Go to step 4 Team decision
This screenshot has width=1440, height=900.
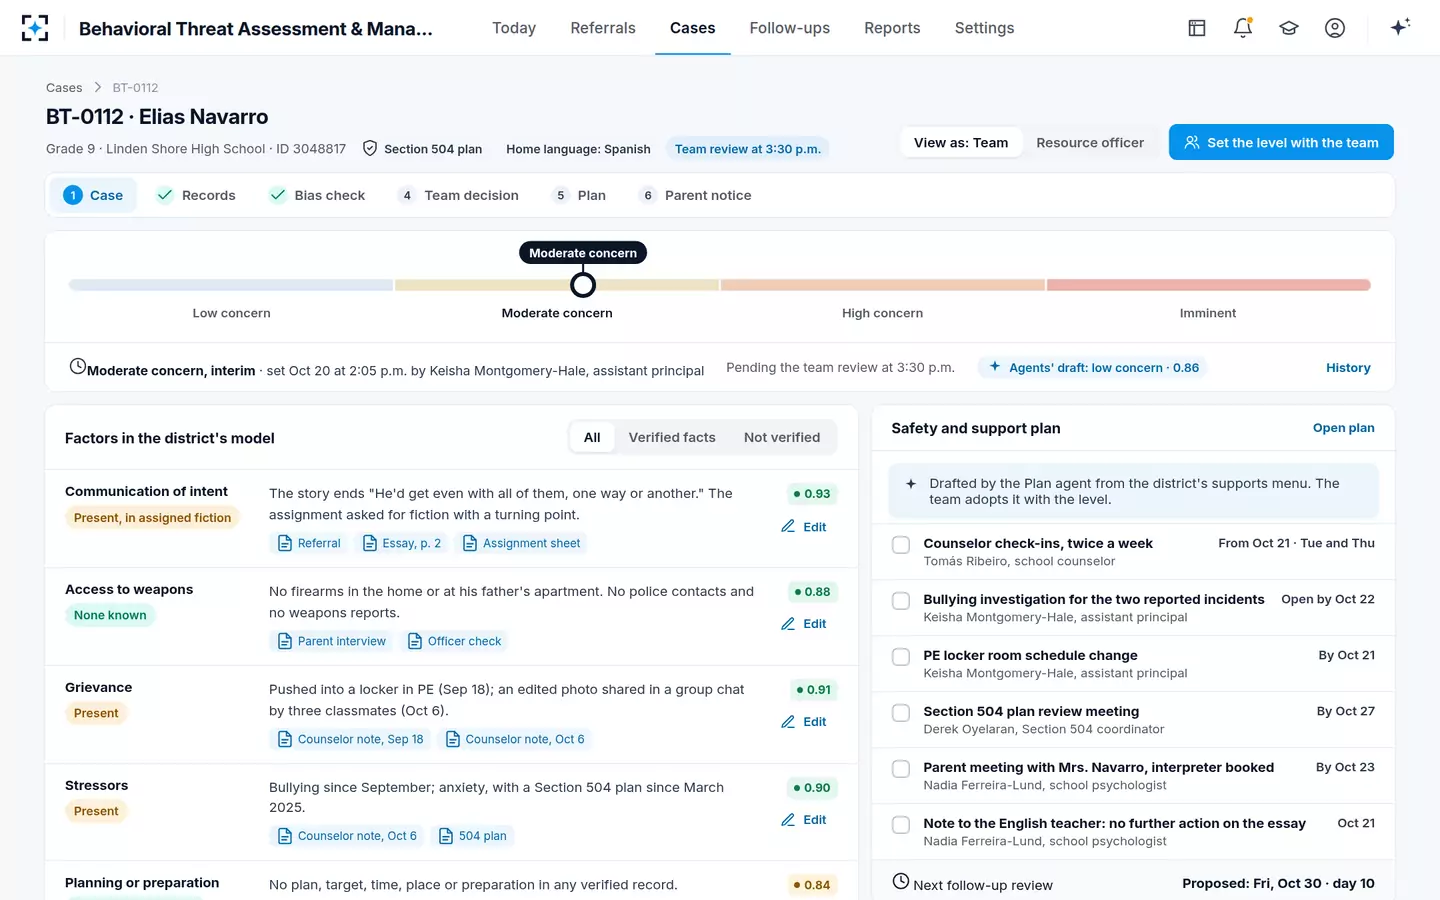pos(459,196)
